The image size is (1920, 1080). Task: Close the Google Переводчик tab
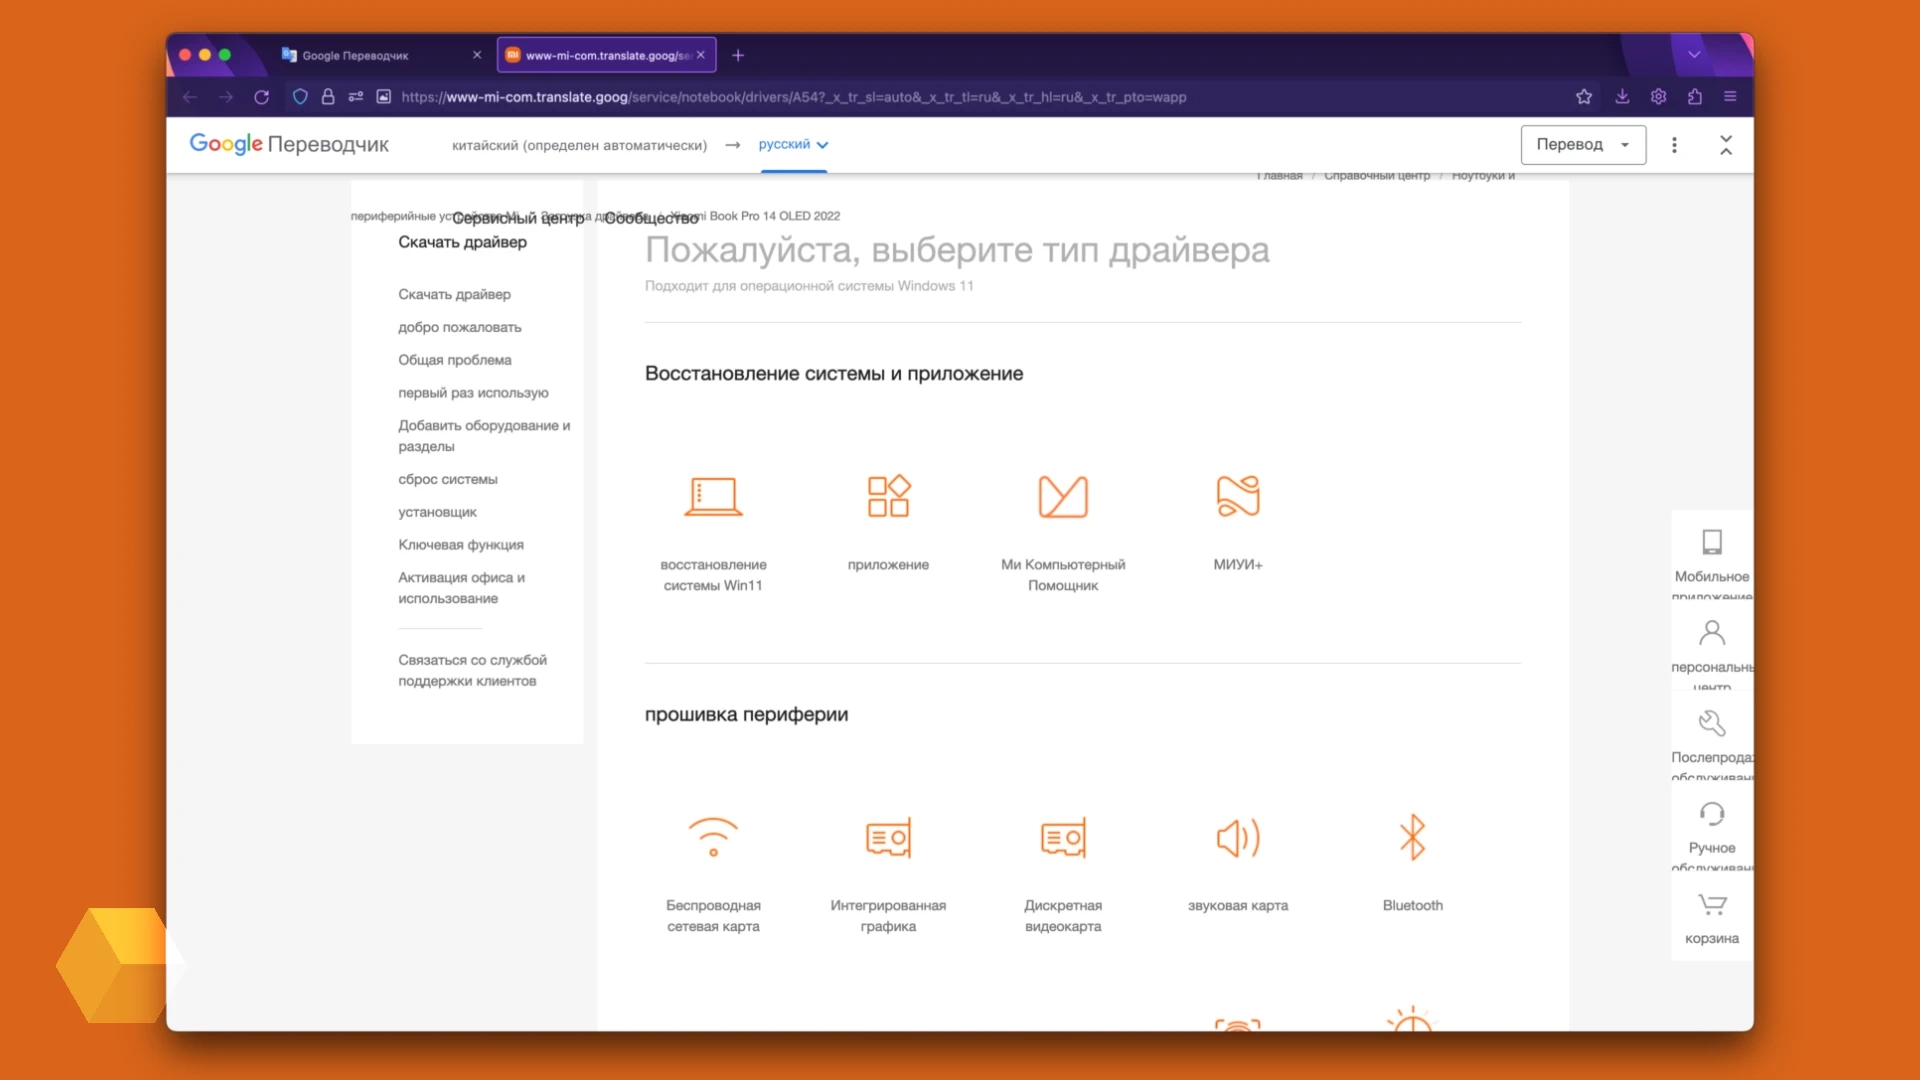[477, 55]
